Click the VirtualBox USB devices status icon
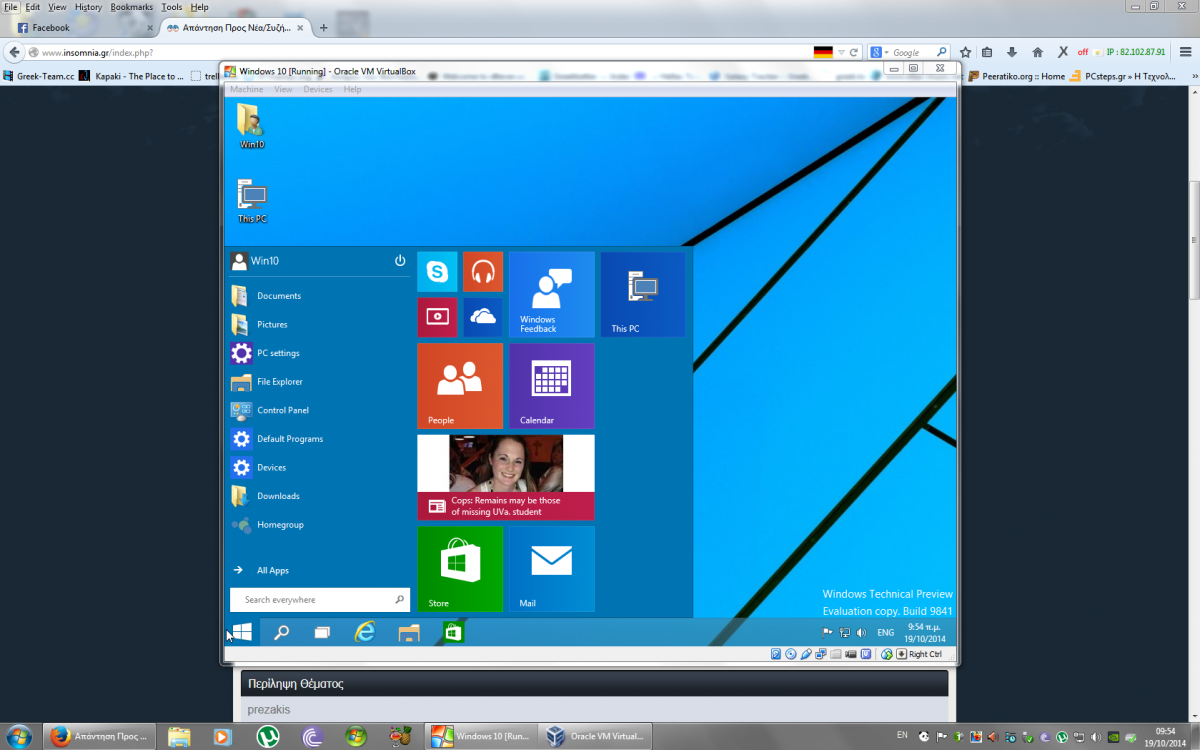The image size is (1200, 750). pyautogui.click(x=806, y=655)
